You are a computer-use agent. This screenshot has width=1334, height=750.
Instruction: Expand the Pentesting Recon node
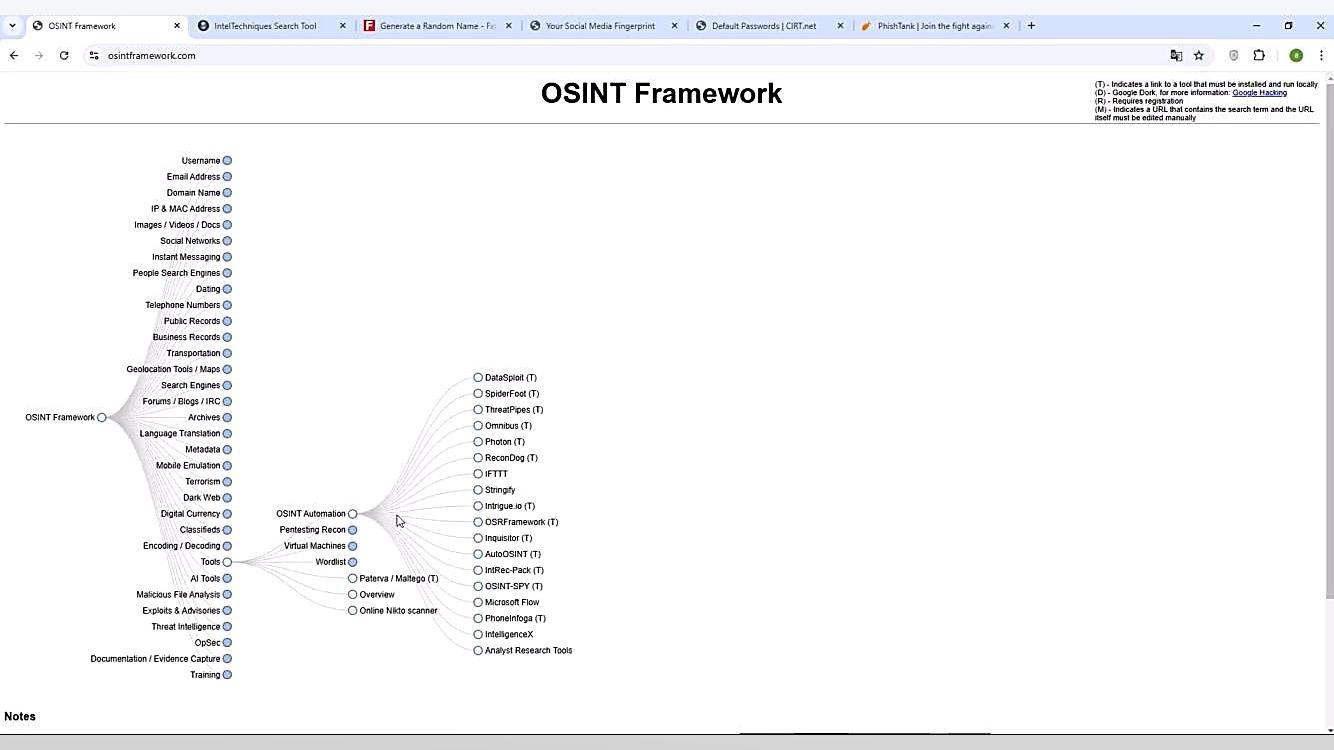(x=352, y=530)
